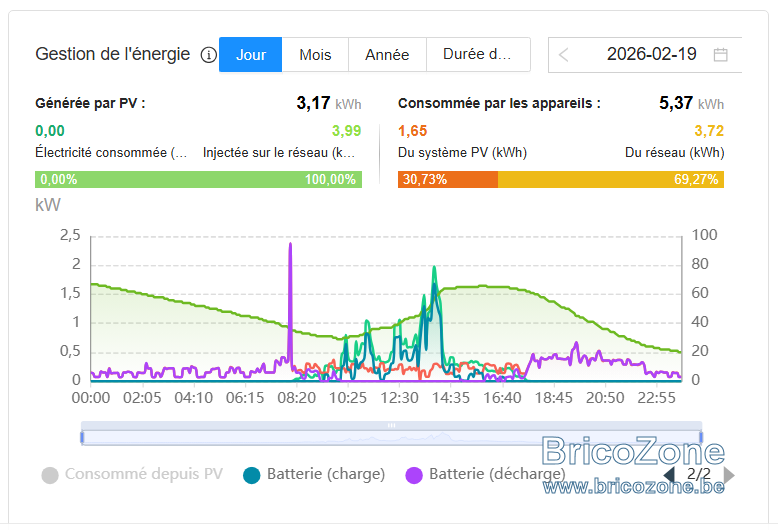
Task: Toggle Batterie (décharge) legend series
Action: [485, 474]
